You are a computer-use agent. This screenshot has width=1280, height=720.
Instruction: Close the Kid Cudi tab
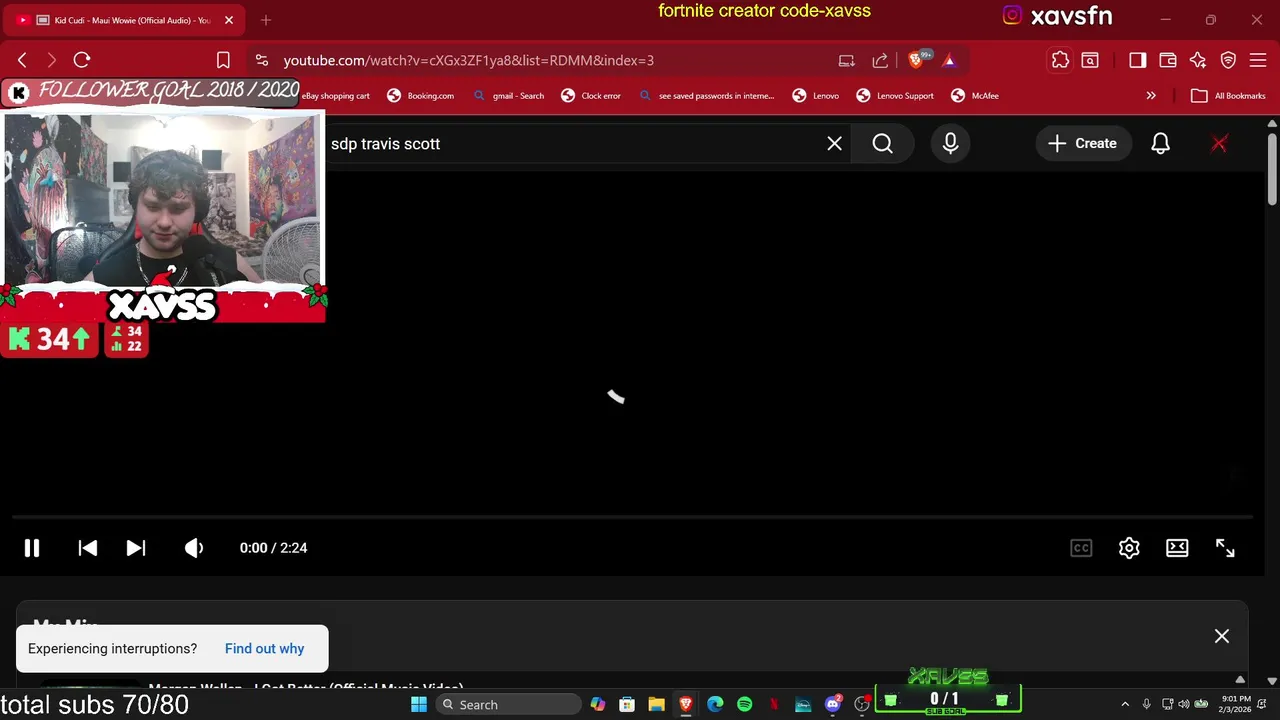point(229,20)
